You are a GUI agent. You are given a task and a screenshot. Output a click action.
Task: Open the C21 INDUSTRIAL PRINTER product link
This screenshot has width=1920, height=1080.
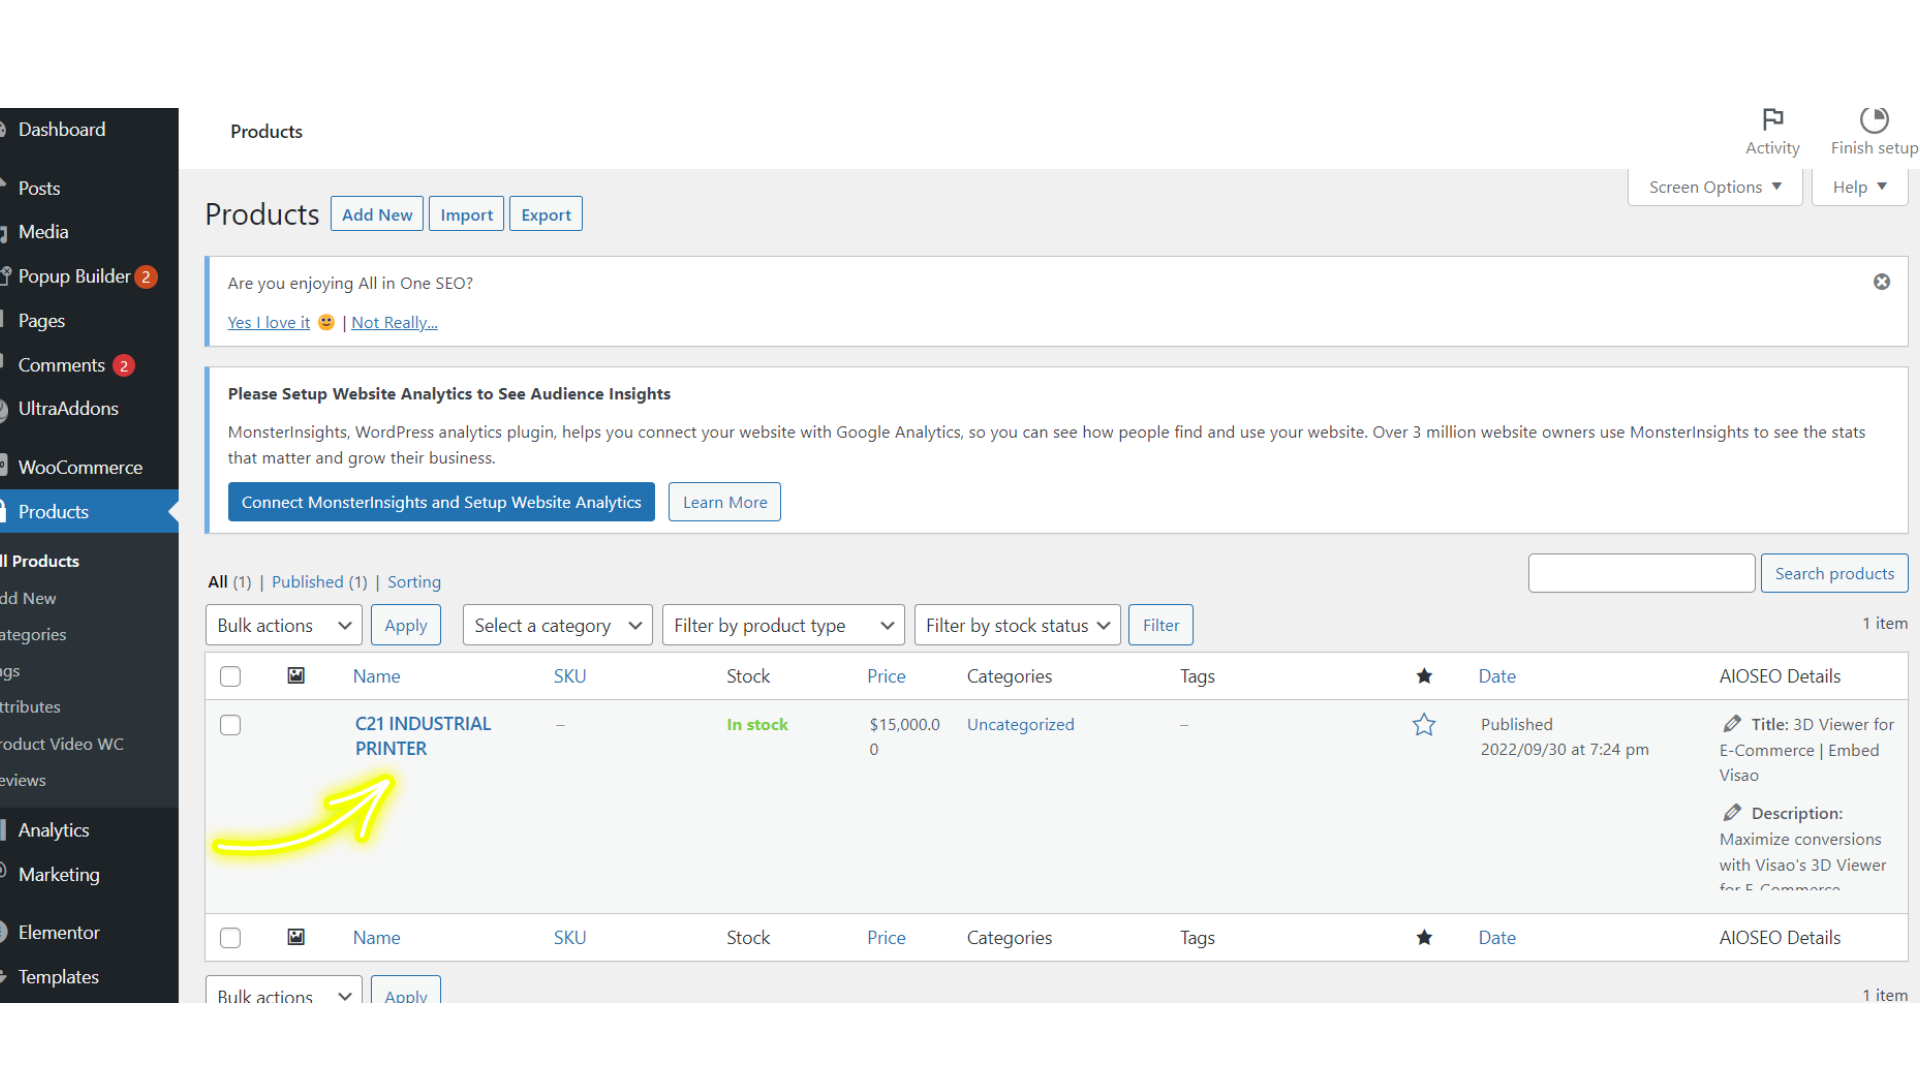point(423,736)
